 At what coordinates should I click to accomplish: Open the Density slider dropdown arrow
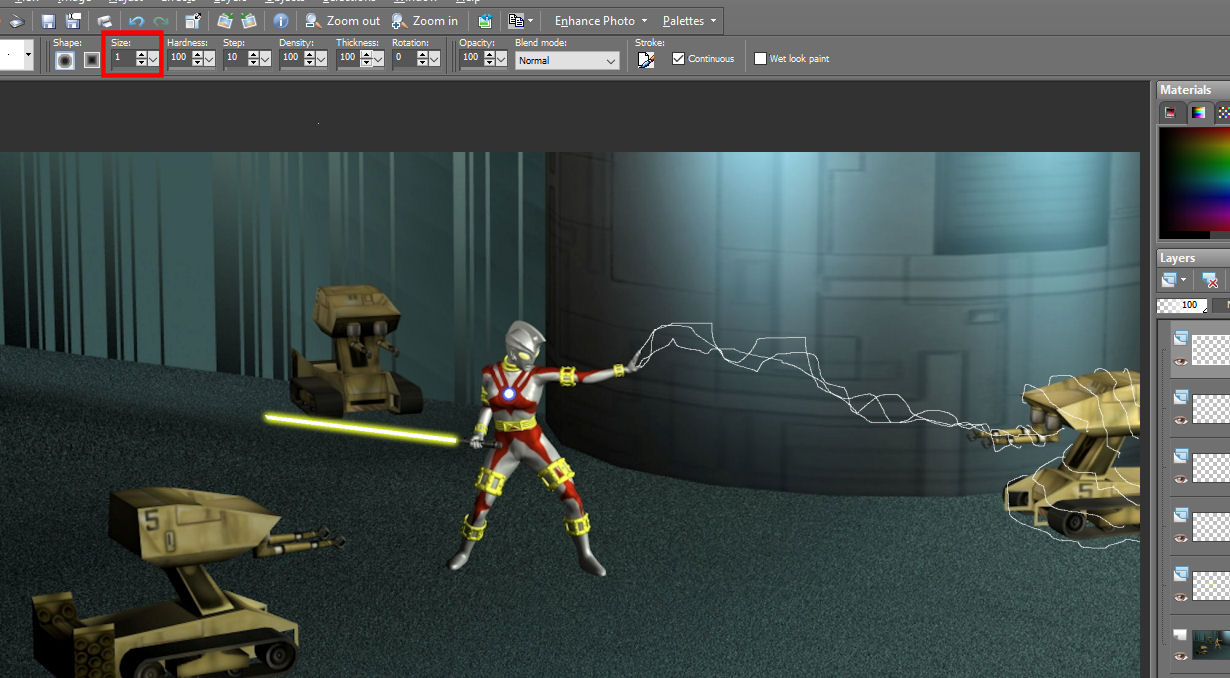321,59
